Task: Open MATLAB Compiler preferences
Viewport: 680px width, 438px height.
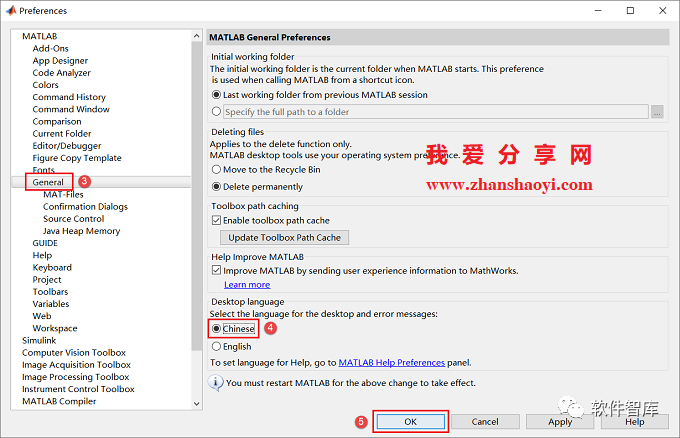Action: tap(59, 401)
